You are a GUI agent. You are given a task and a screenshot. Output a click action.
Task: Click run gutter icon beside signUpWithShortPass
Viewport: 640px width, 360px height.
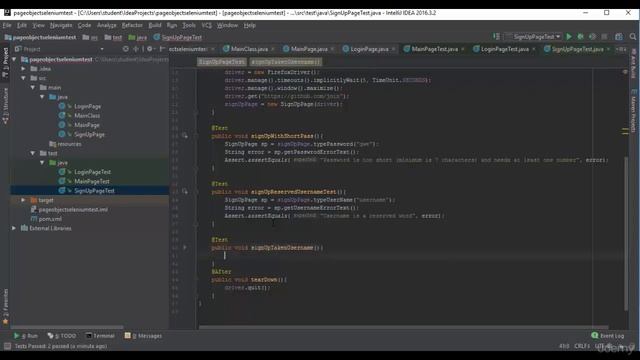coord(184,136)
